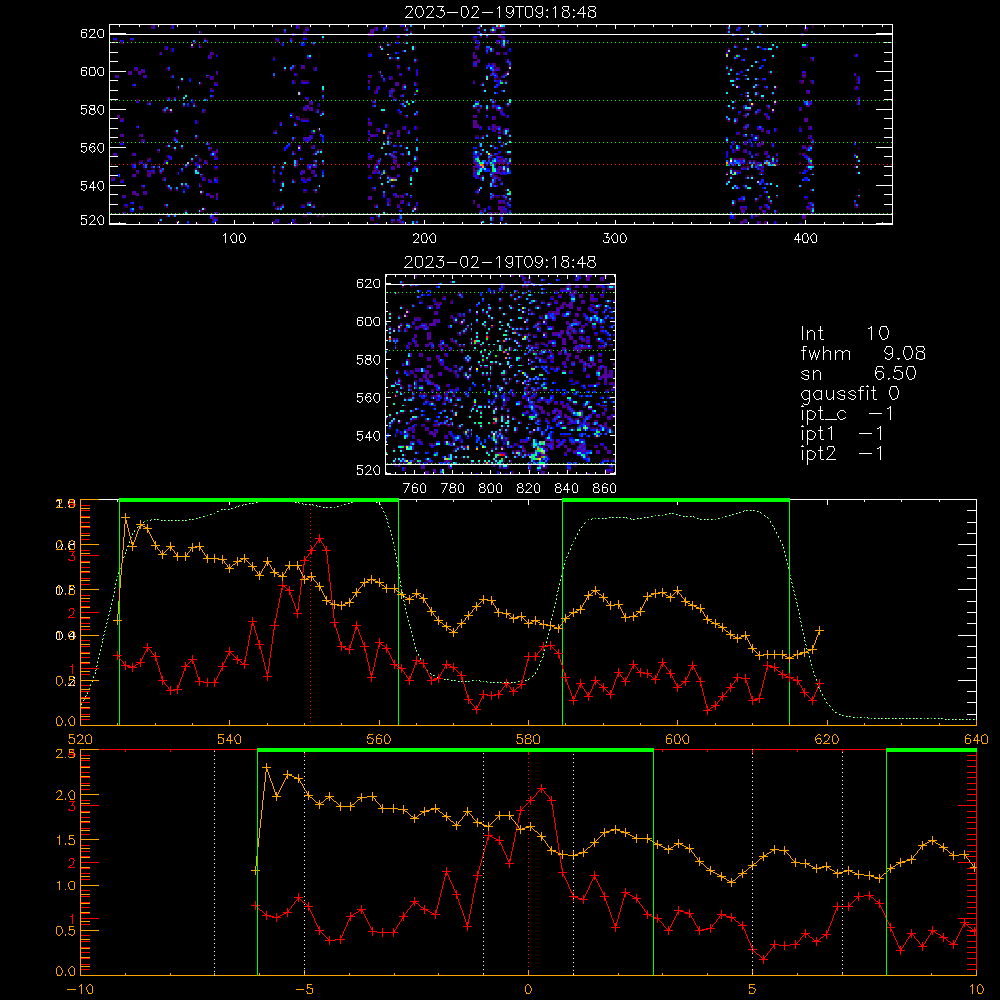Click x-axis label -10 on bottom plot

tap(80, 990)
